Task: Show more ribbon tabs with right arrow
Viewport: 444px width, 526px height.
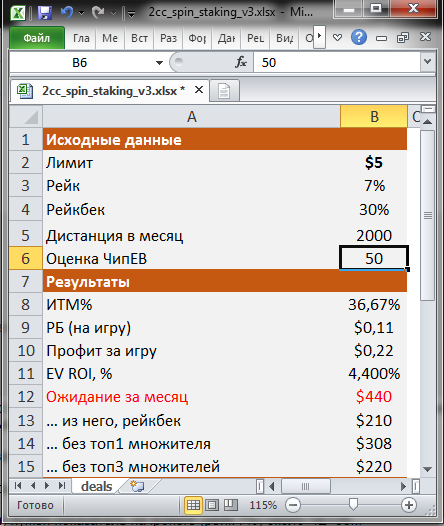Action: [320, 36]
